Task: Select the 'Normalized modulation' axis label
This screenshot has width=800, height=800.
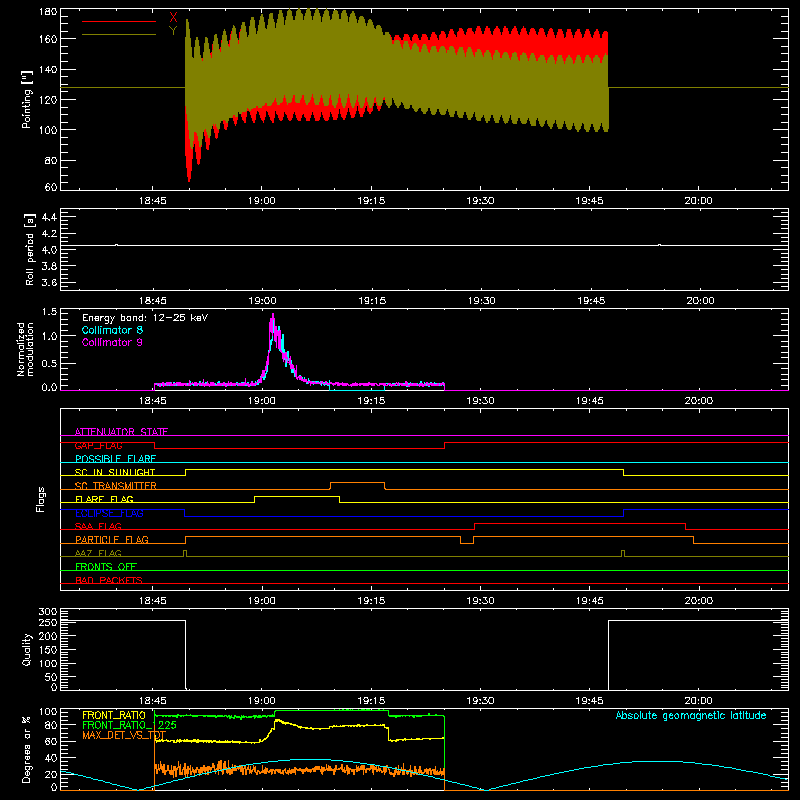Action: pos(25,349)
